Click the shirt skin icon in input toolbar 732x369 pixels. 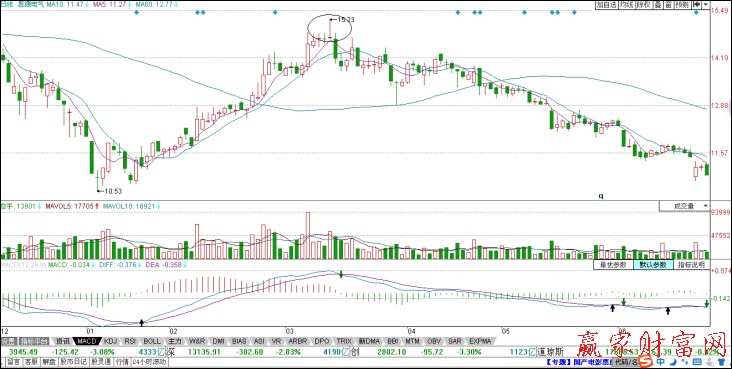722,362
